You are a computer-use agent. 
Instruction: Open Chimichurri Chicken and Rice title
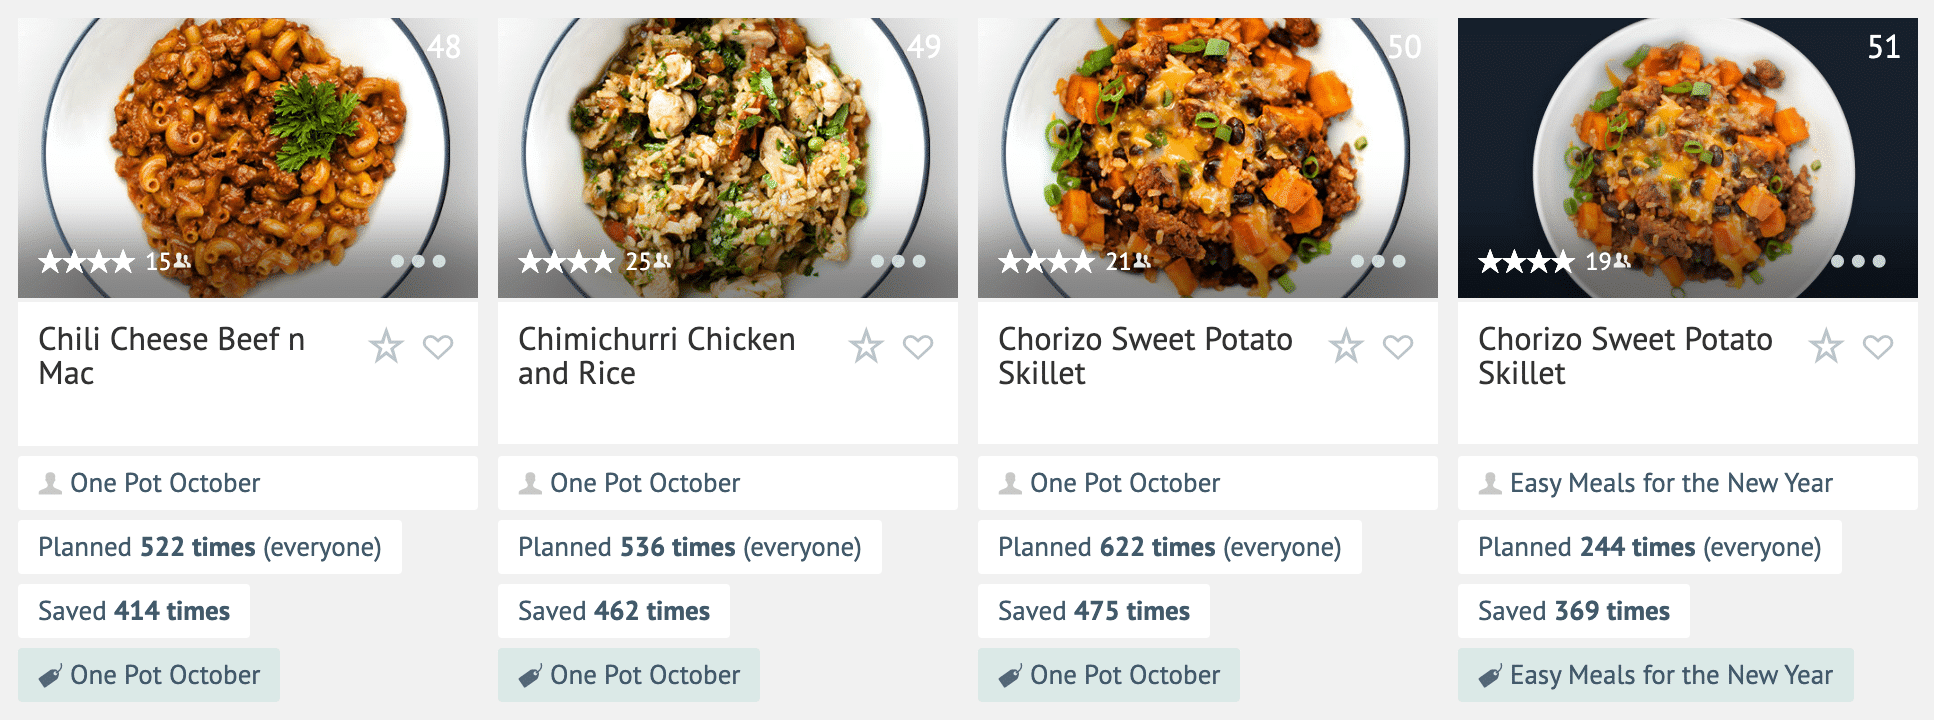656,356
